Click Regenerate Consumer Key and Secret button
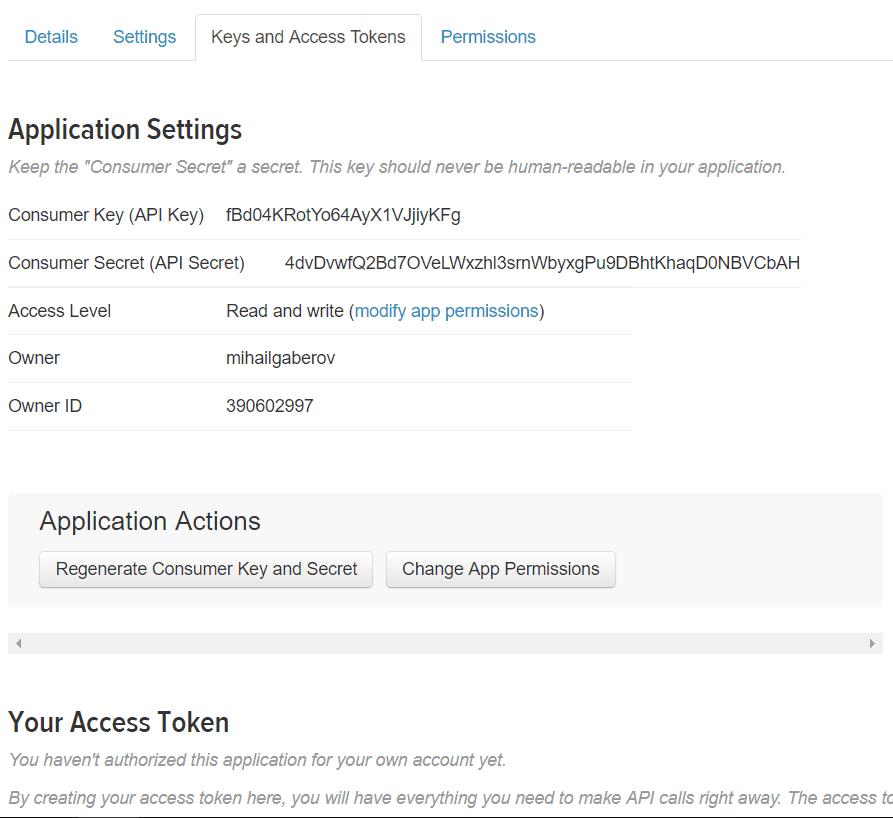Viewport: 893px width, 818px height. click(206, 569)
